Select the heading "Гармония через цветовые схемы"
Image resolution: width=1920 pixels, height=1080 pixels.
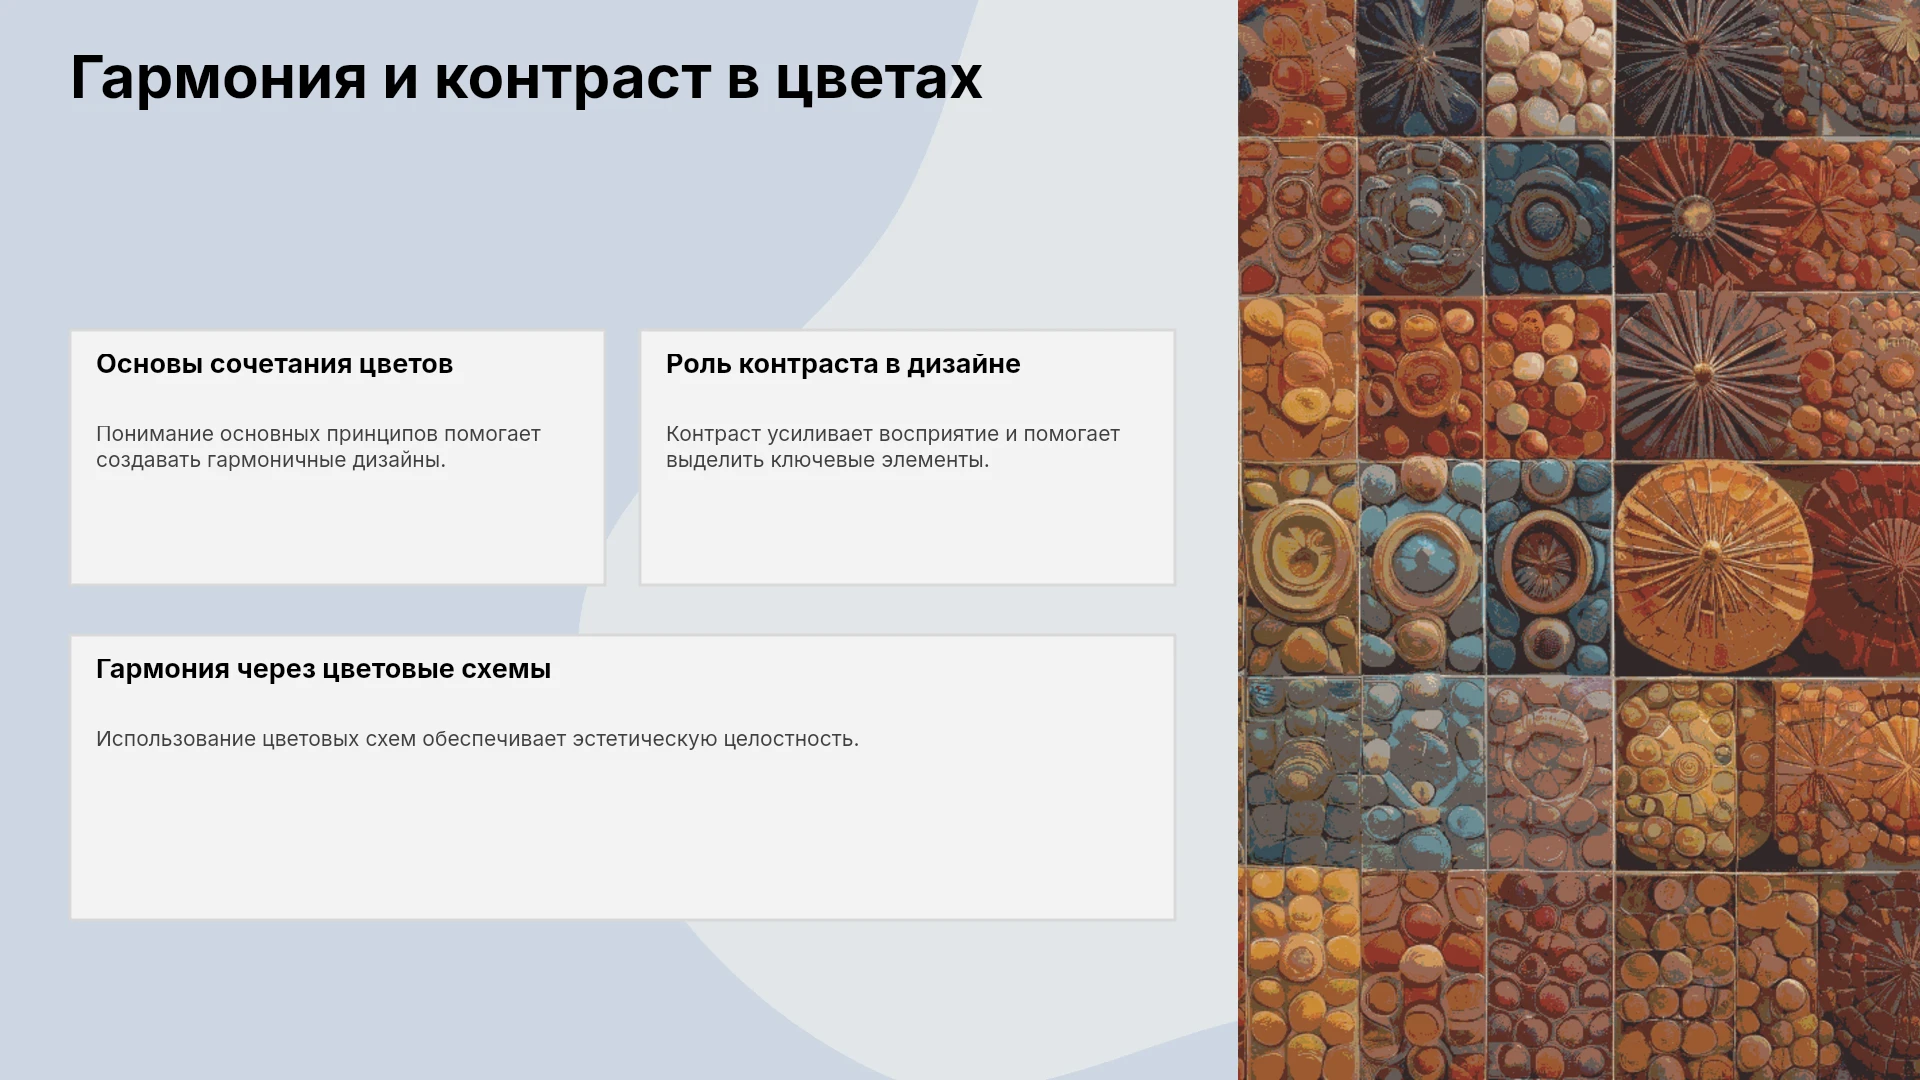click(x=323, y=669)
